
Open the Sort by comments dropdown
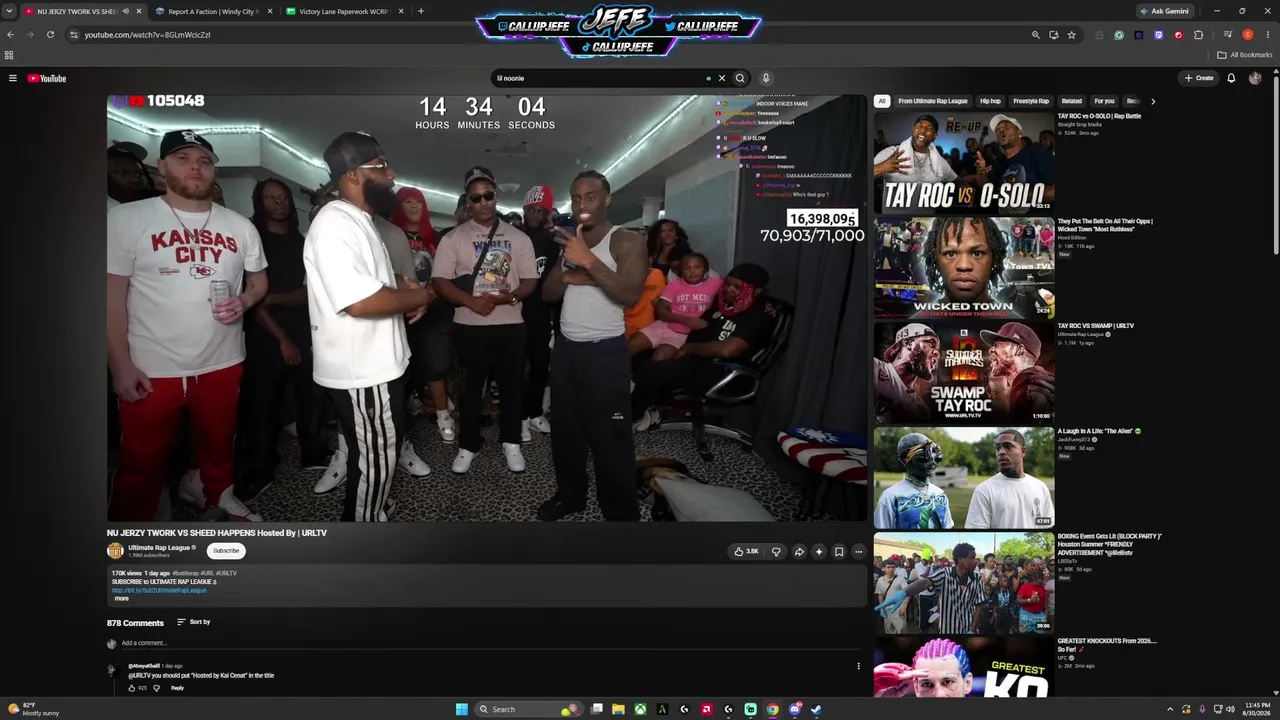pos(194,622)
